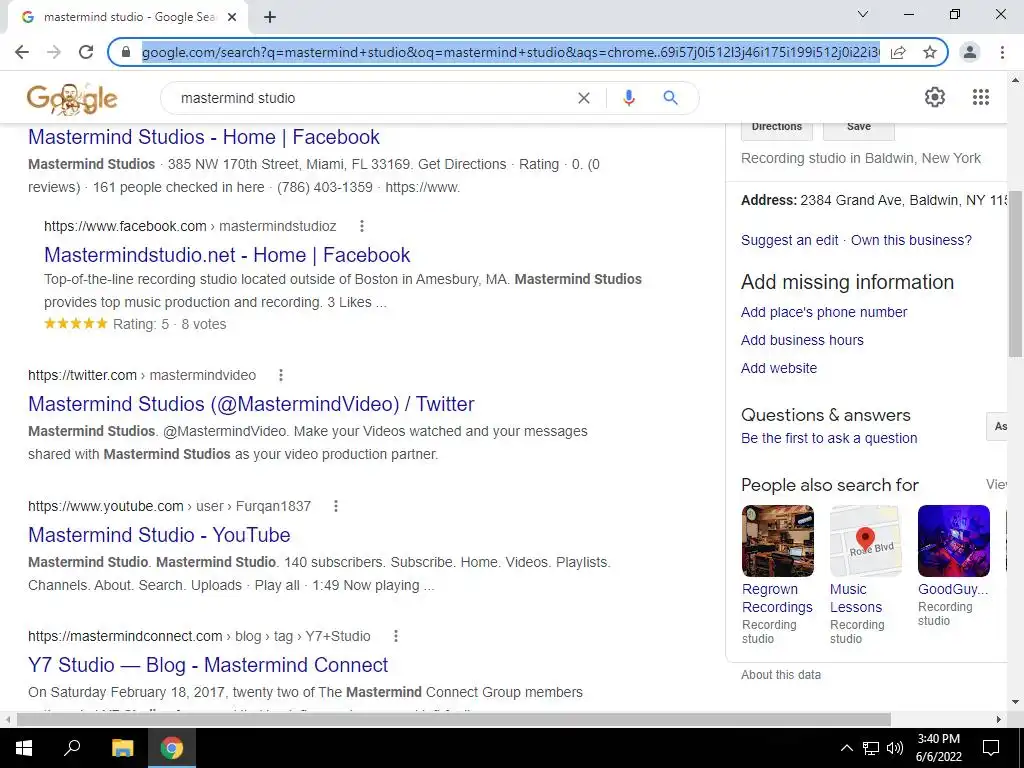Click Add website link
The height and width of the screenshot is (768, 1024).
pos(779,368)
